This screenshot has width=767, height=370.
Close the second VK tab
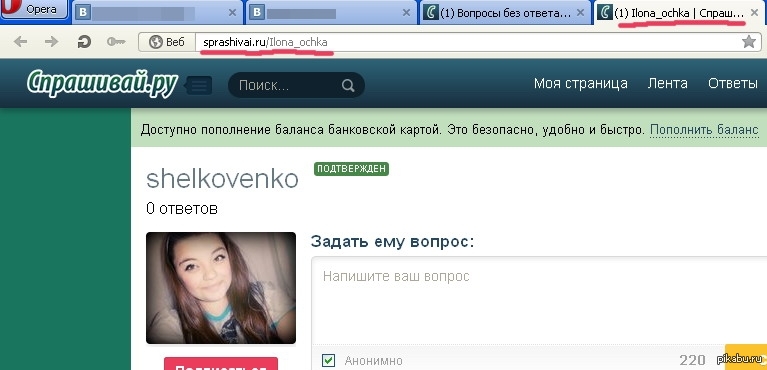tap(406, 13)
